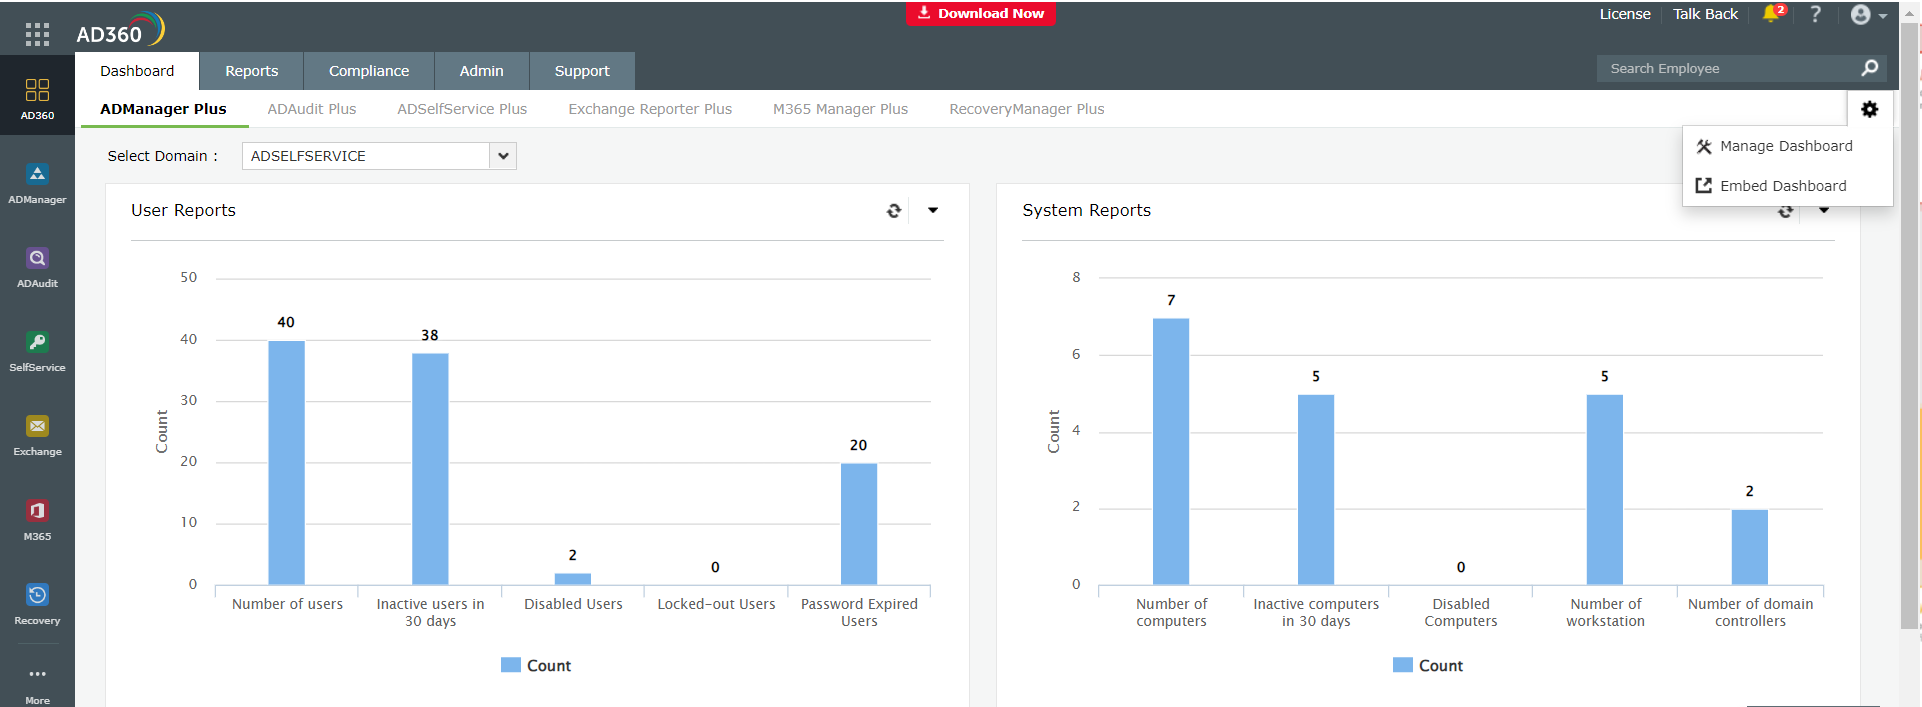Viewport: 1922px width, 707px height.
Task: Expand the Select Domain dropdown
Action: tap(503, 156)
